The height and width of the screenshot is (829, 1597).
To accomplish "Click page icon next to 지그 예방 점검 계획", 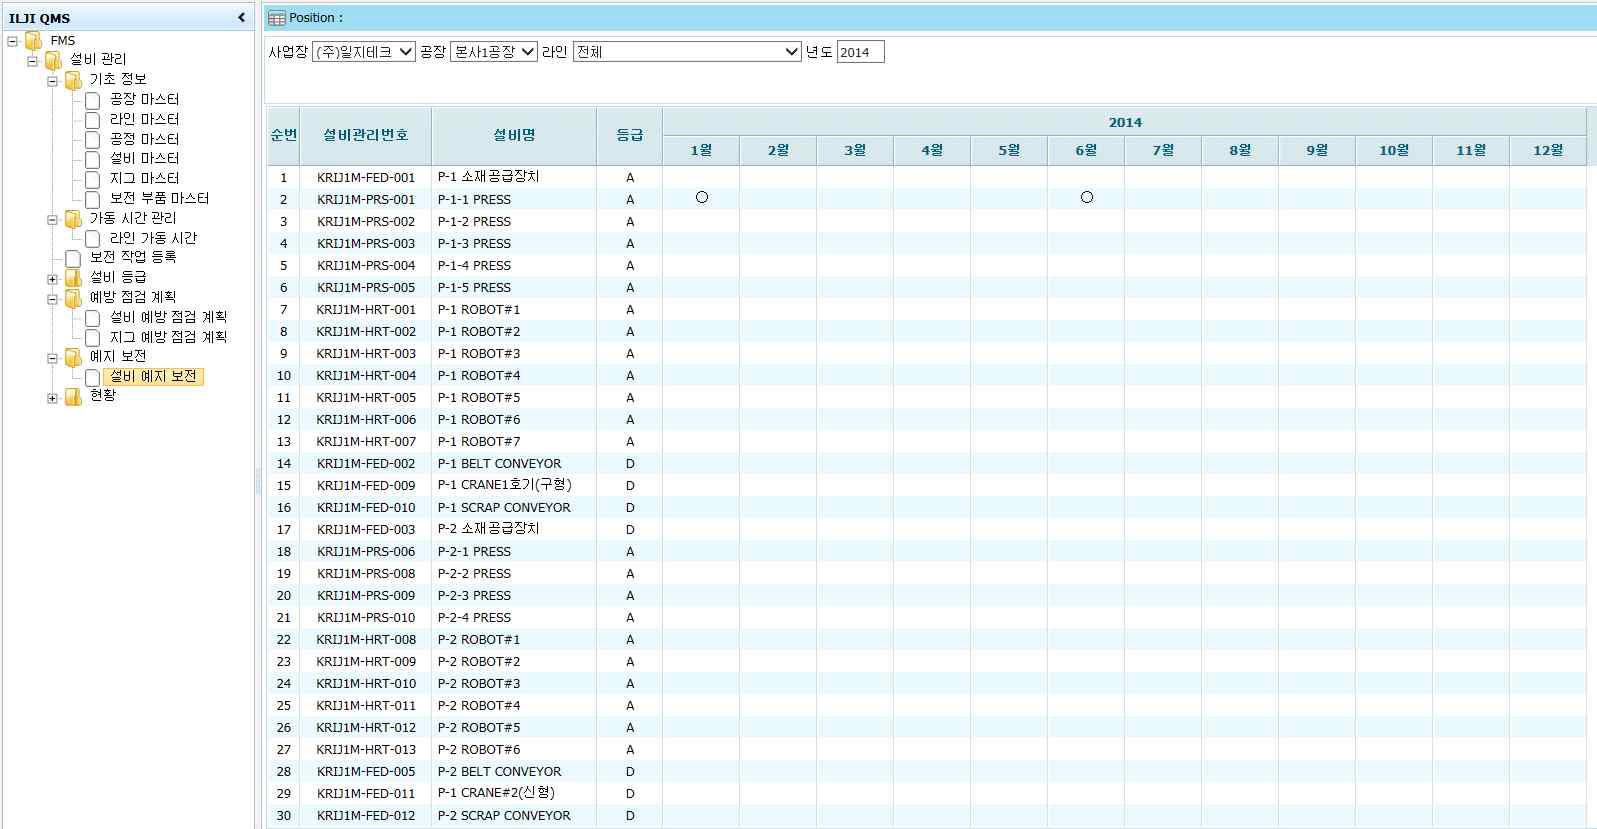I will click(93, 338).
